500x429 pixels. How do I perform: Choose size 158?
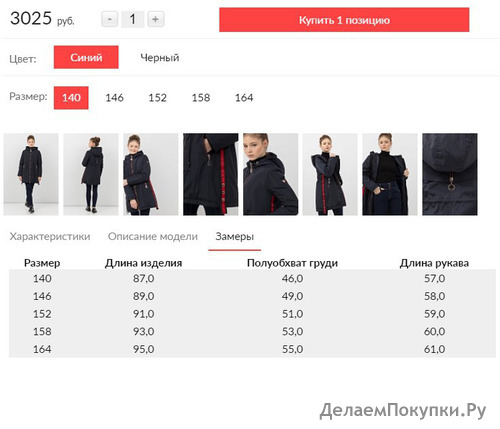coord(201,98)
